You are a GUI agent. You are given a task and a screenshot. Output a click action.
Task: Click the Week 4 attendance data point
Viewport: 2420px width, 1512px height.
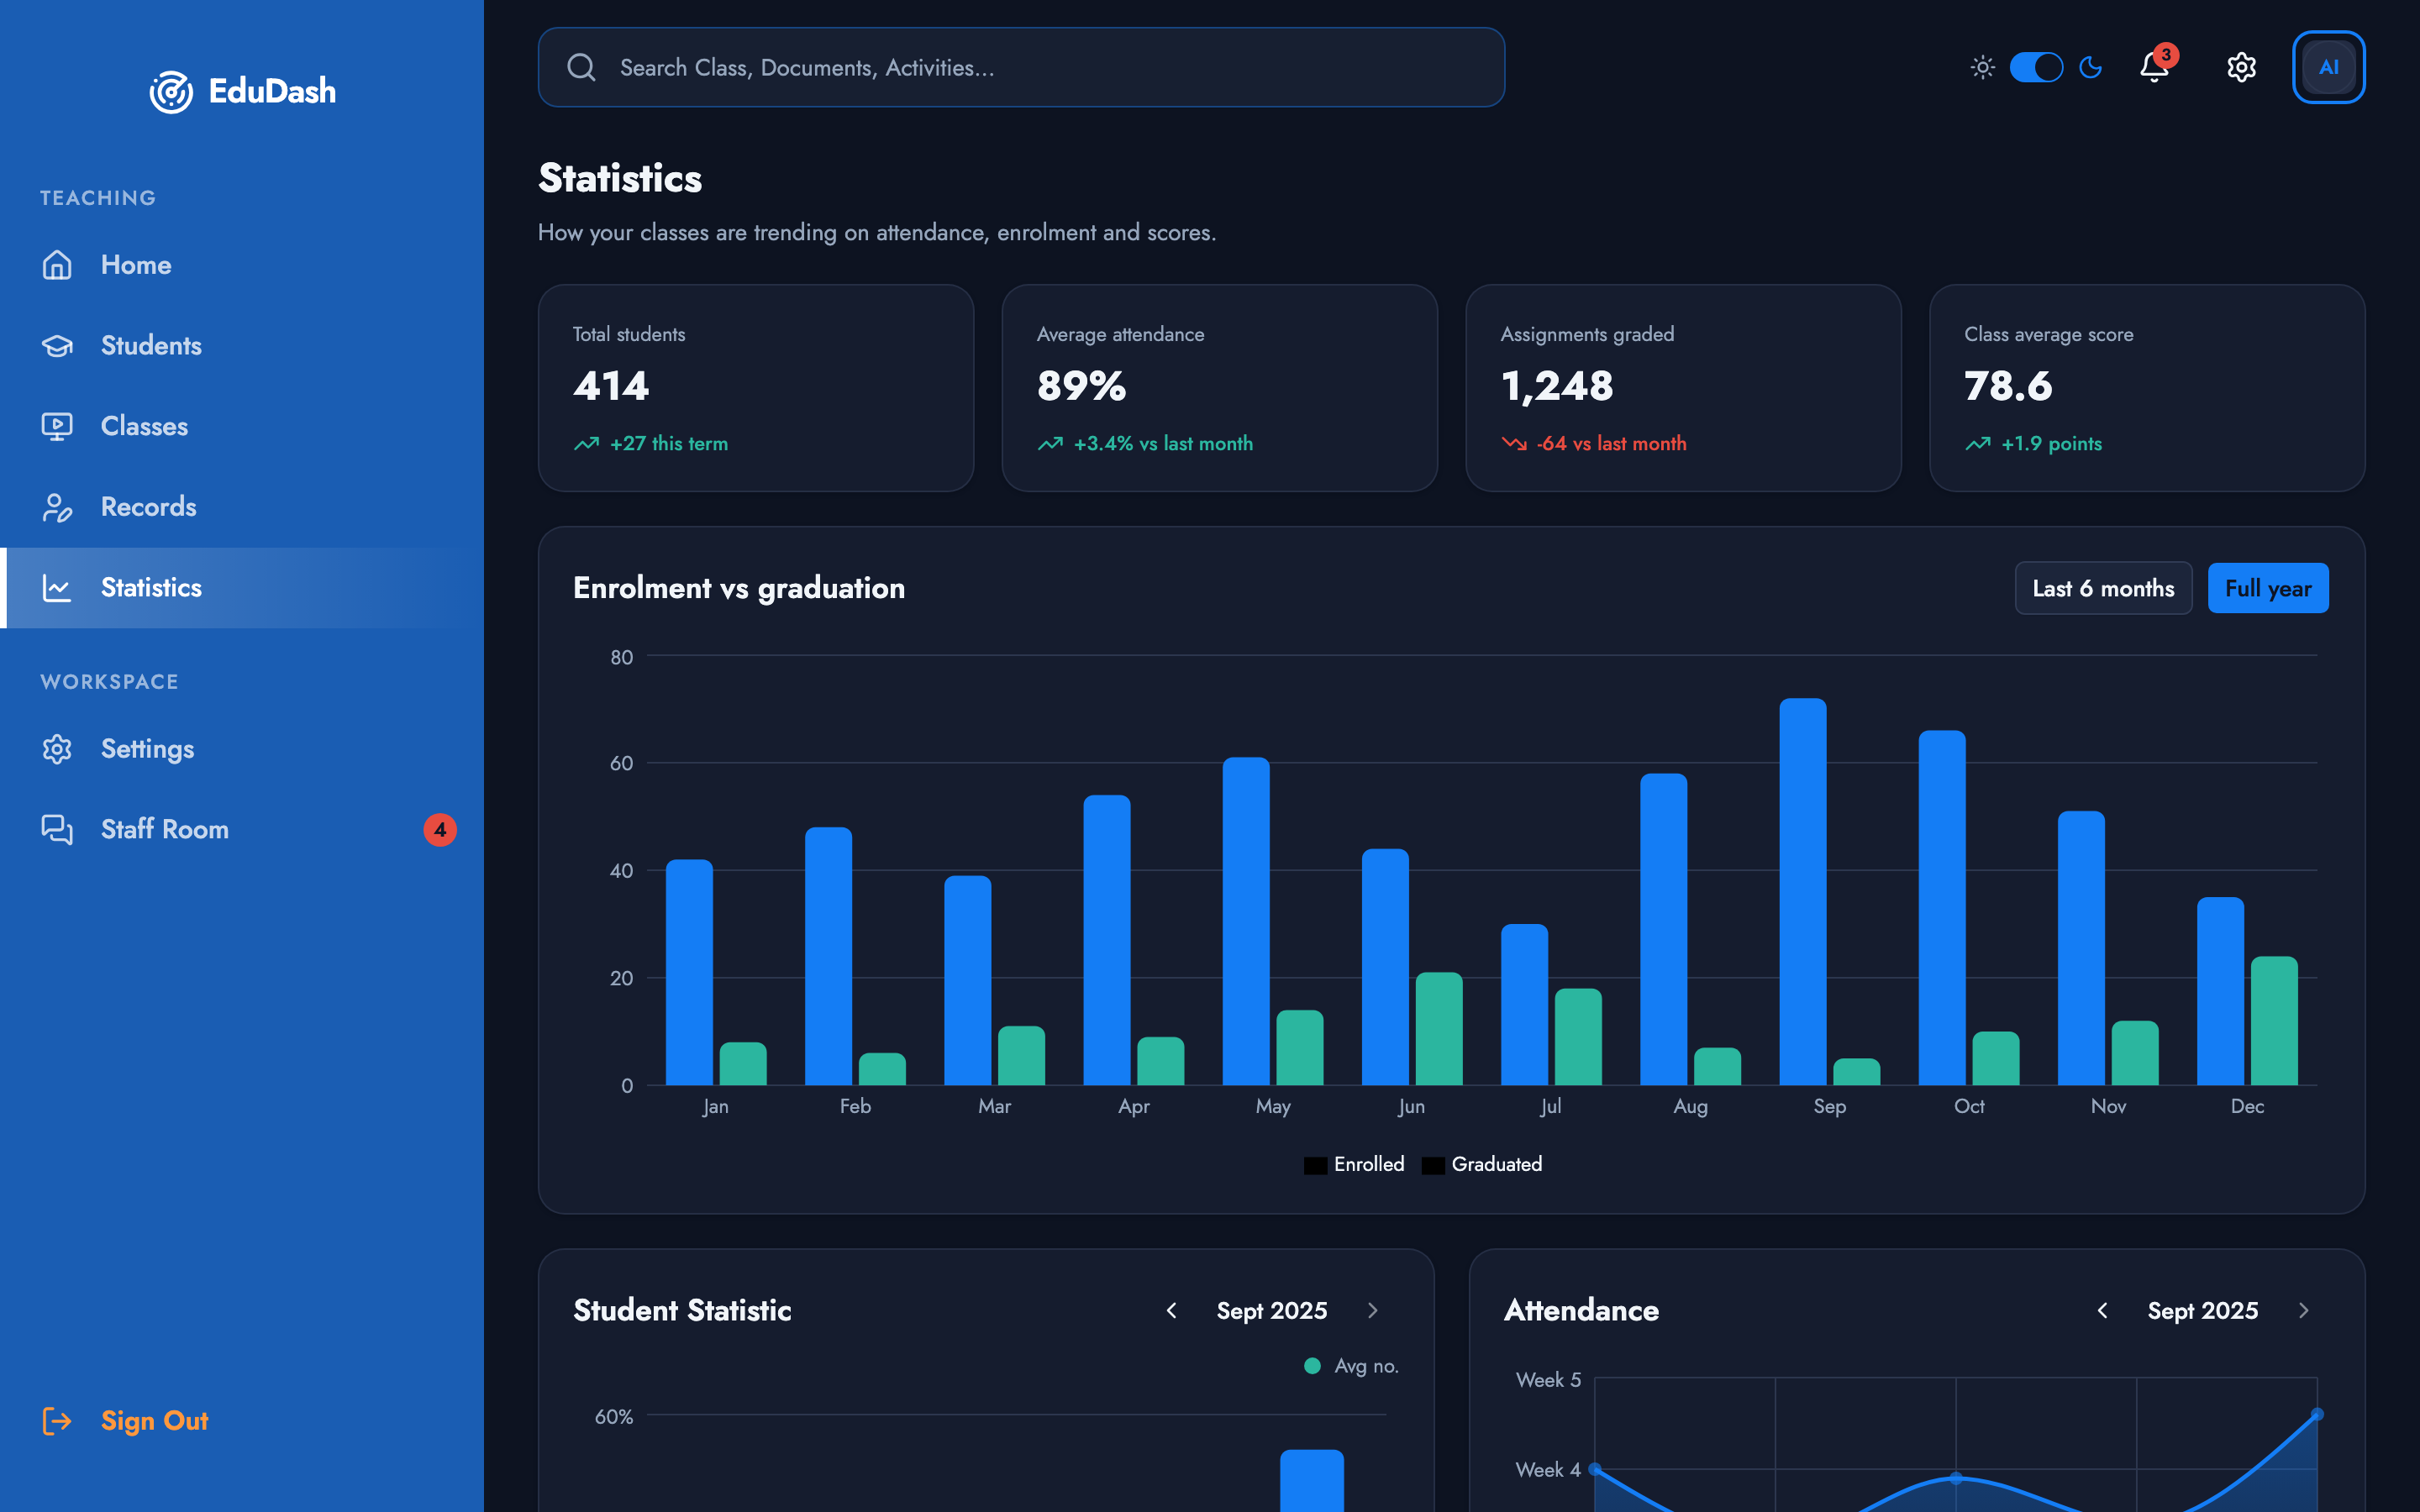click(1595, 1469)
